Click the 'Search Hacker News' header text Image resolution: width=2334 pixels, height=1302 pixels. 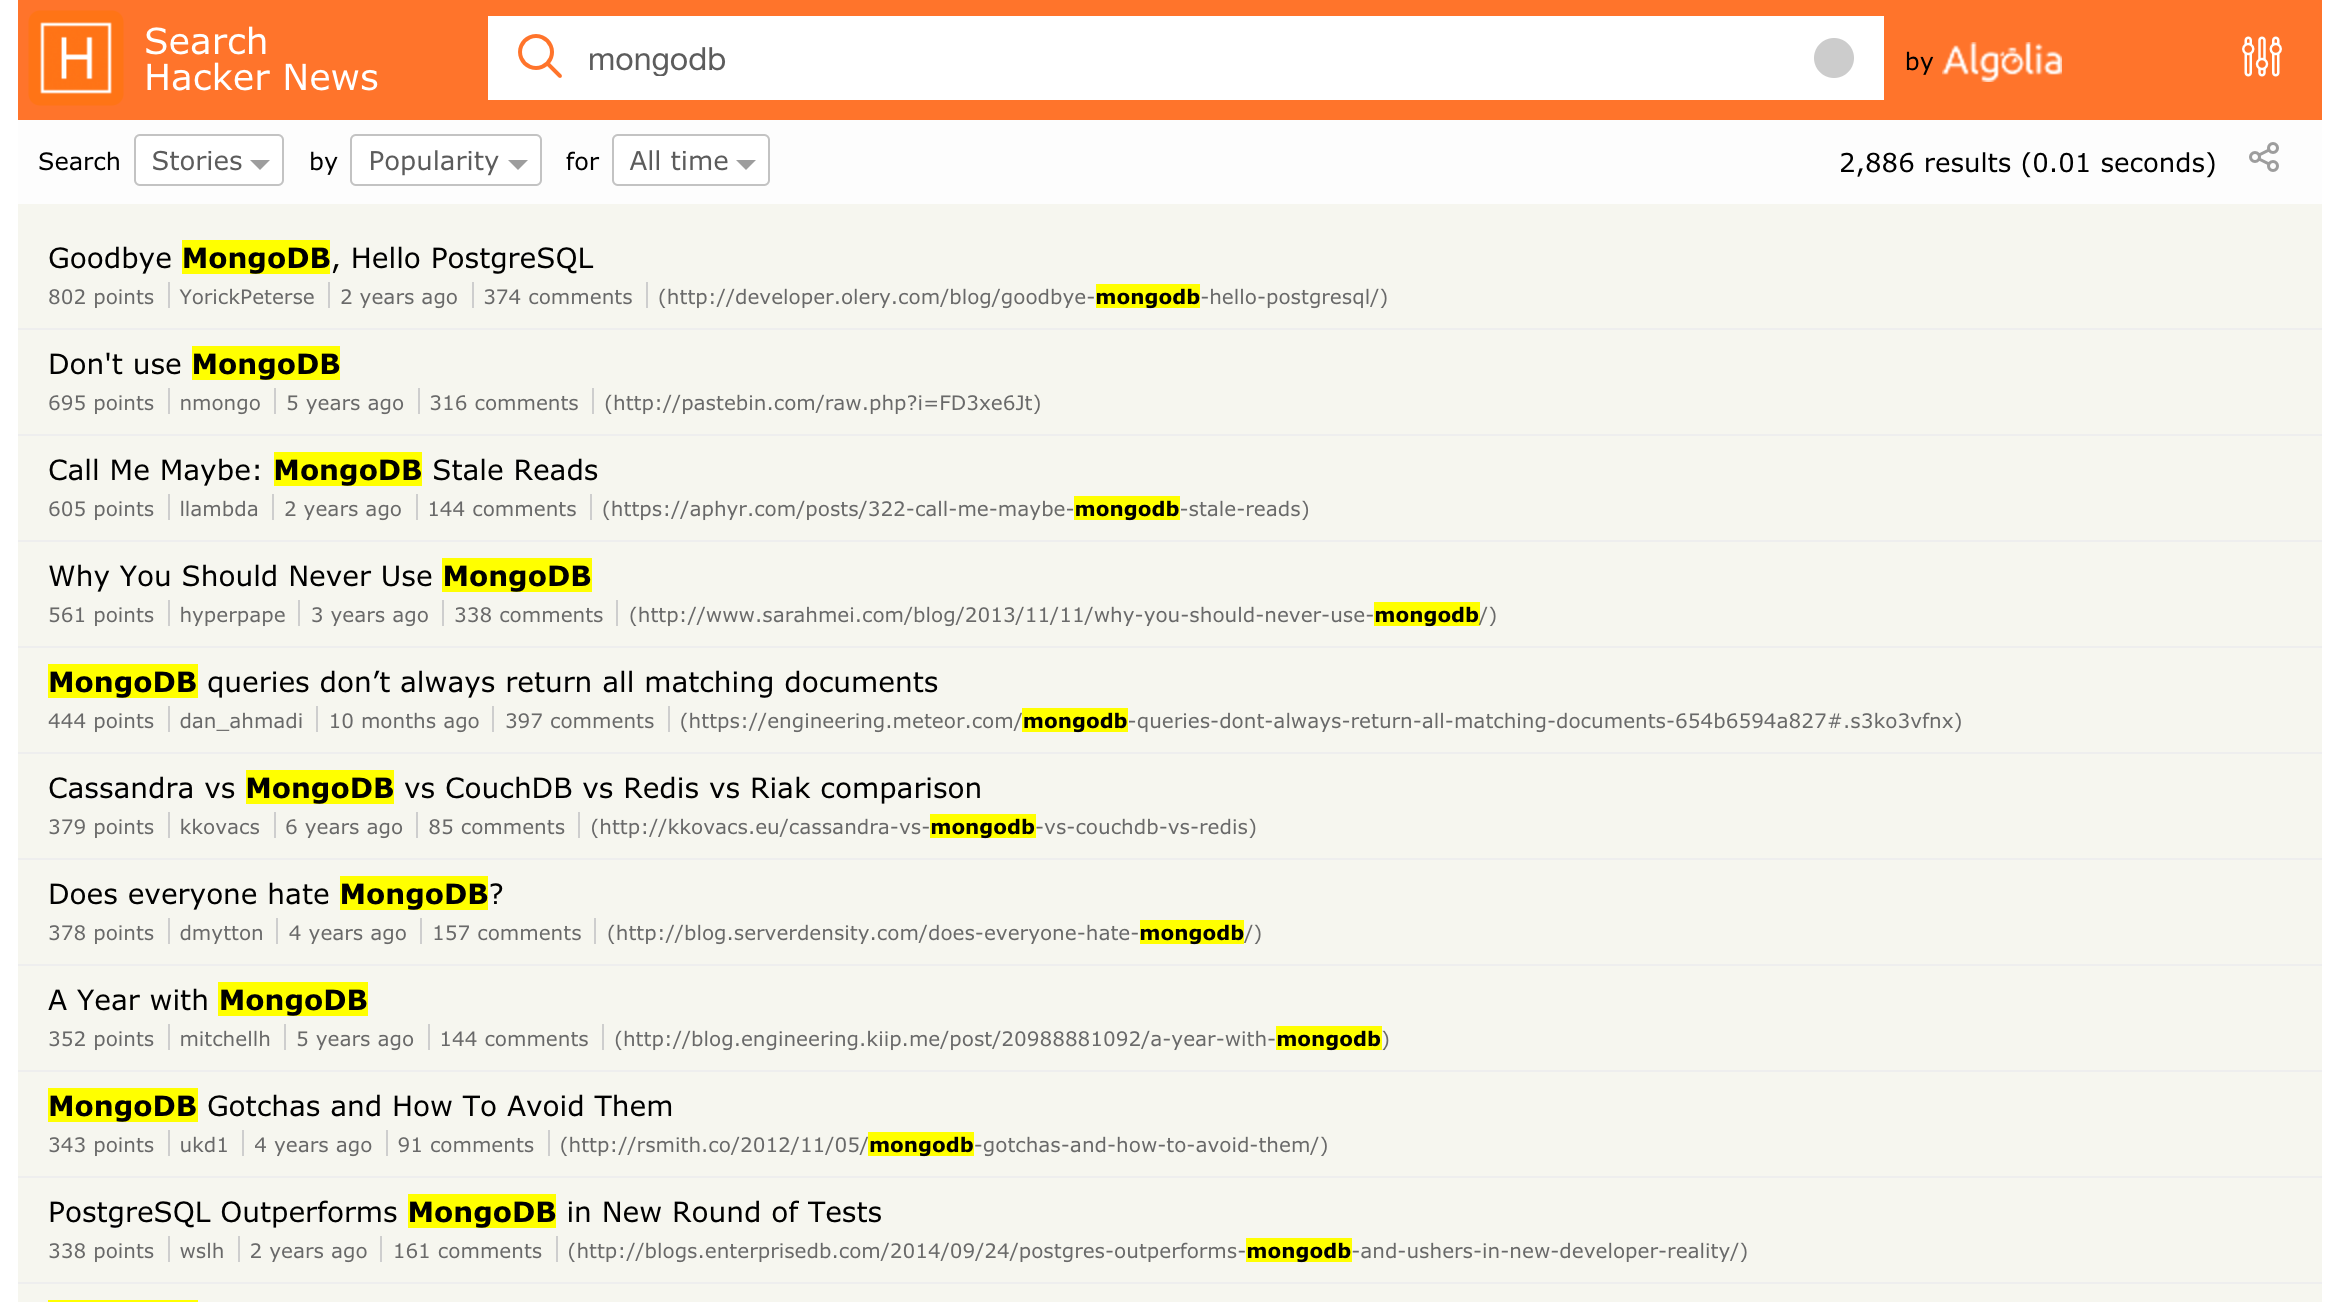260,59
